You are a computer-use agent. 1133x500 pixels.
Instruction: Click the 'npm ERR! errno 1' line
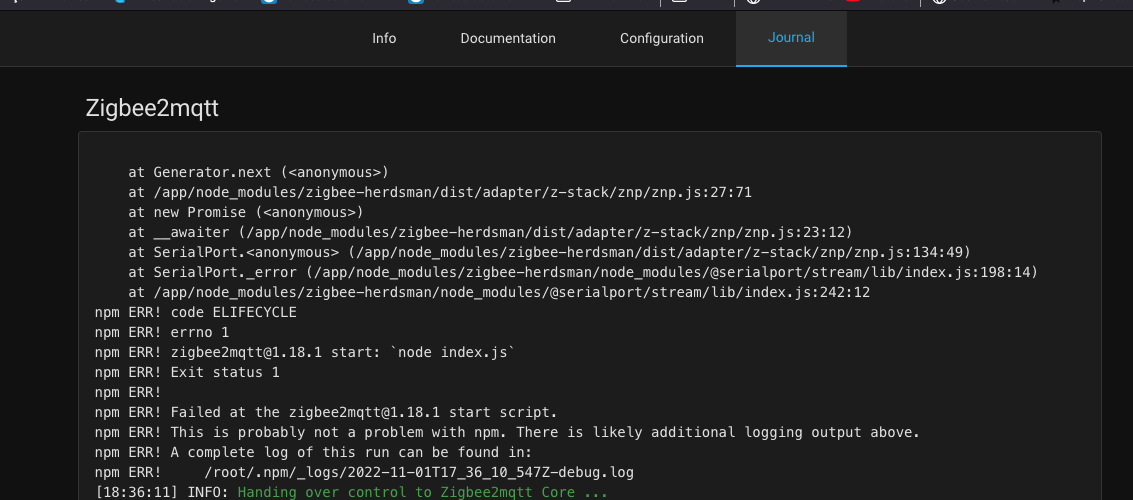point(162,332)
